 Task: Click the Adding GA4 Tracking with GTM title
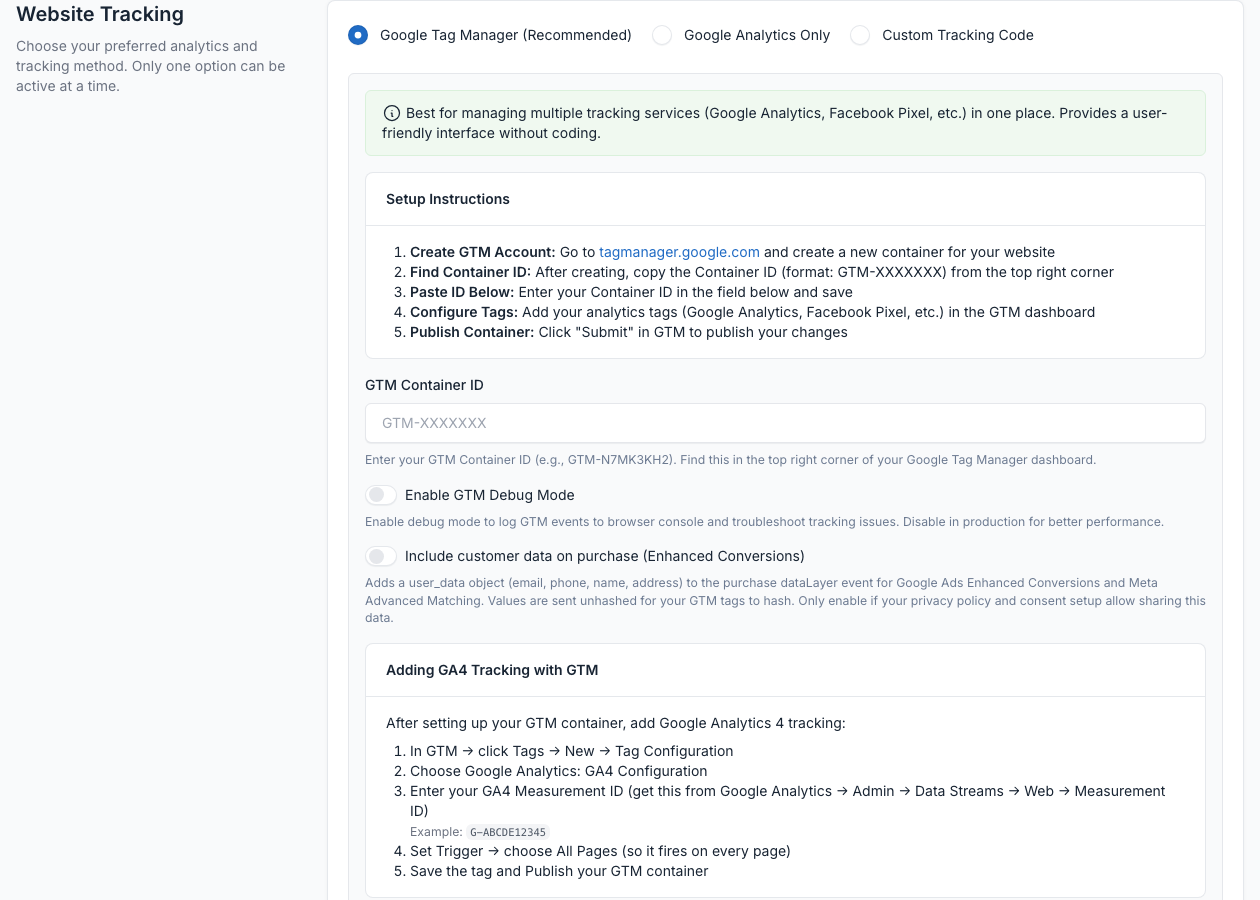[x=492, y=670]
